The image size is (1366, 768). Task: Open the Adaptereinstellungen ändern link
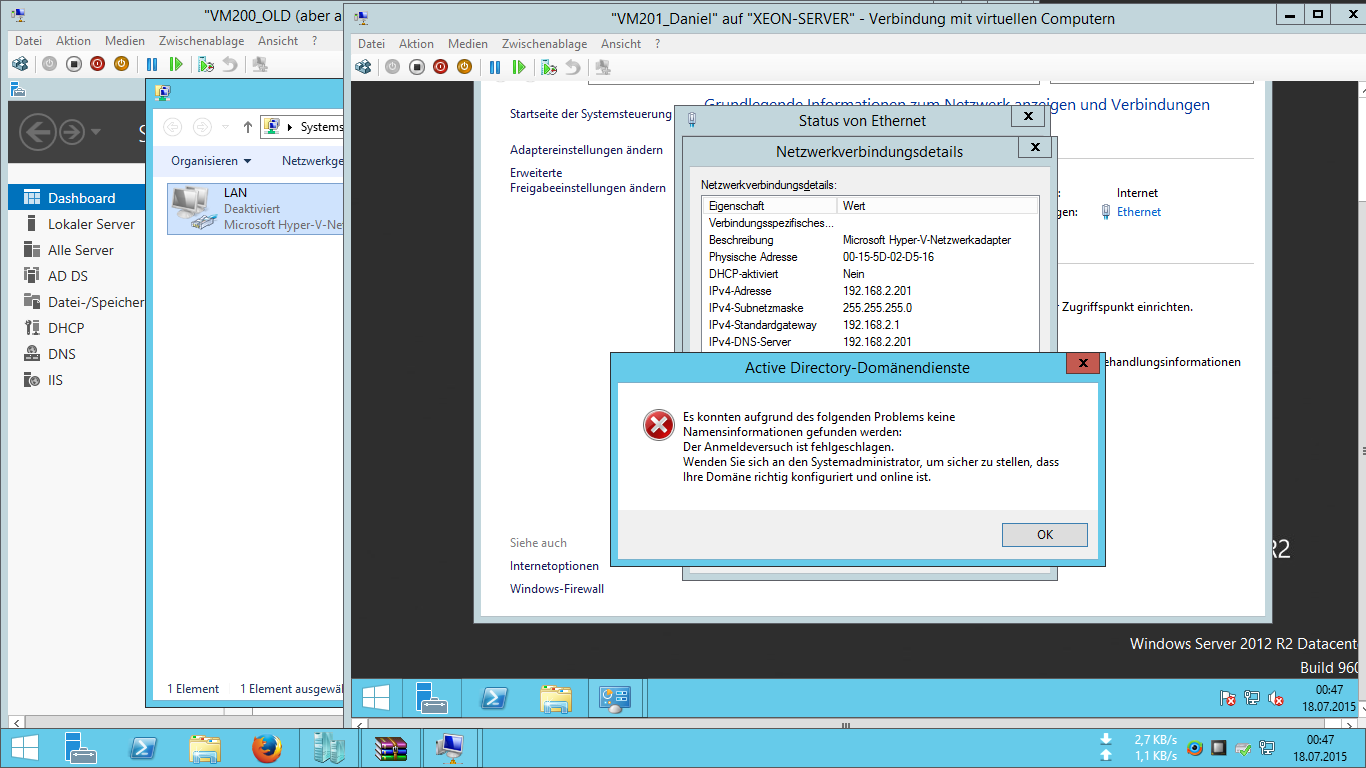point(586,150)
